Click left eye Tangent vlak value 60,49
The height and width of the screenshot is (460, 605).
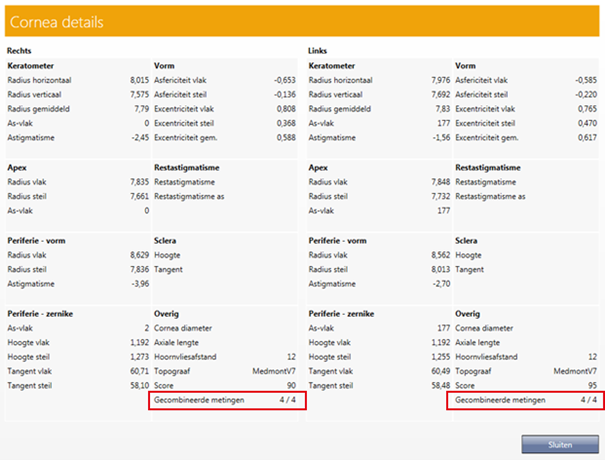(x=437, y=370)
